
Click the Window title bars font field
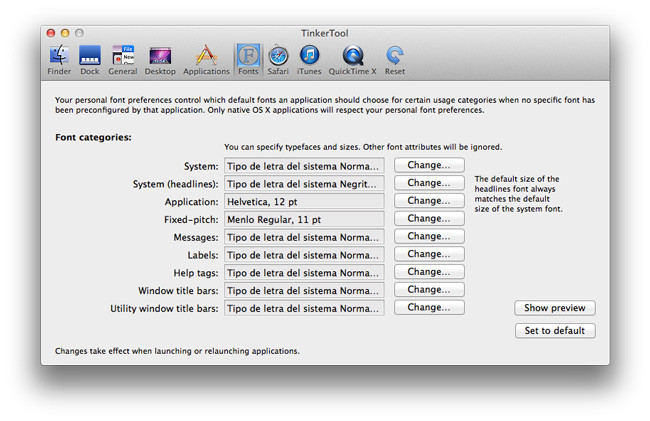coord(304,290)
